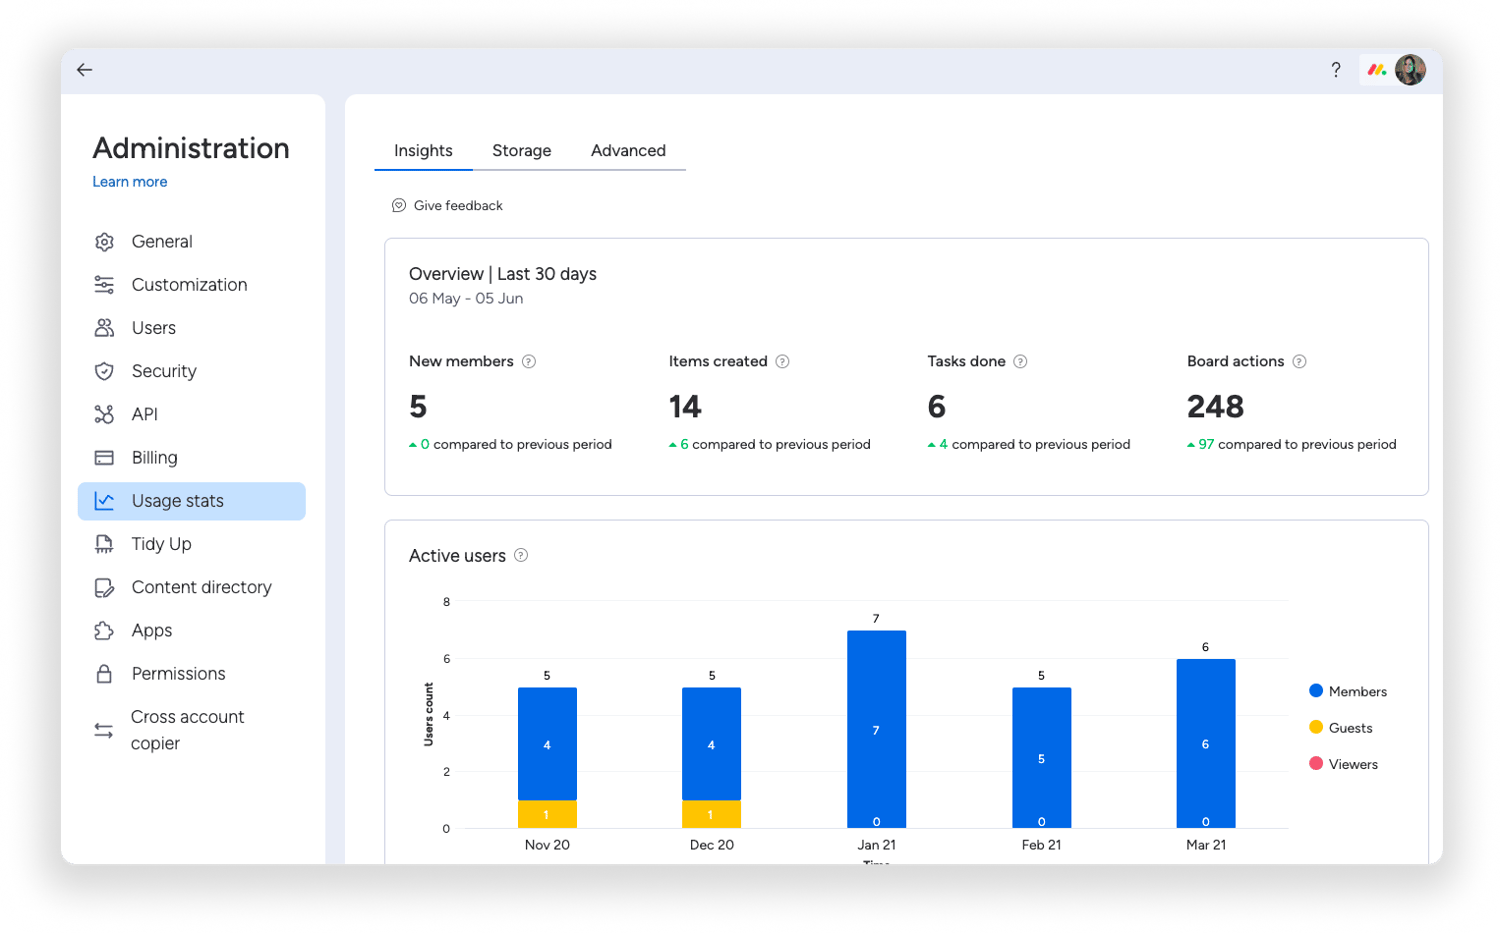The height and width of the screenshot is (933, 1500).
Task: Open the Learn more link
Action: tap(130, 182)
